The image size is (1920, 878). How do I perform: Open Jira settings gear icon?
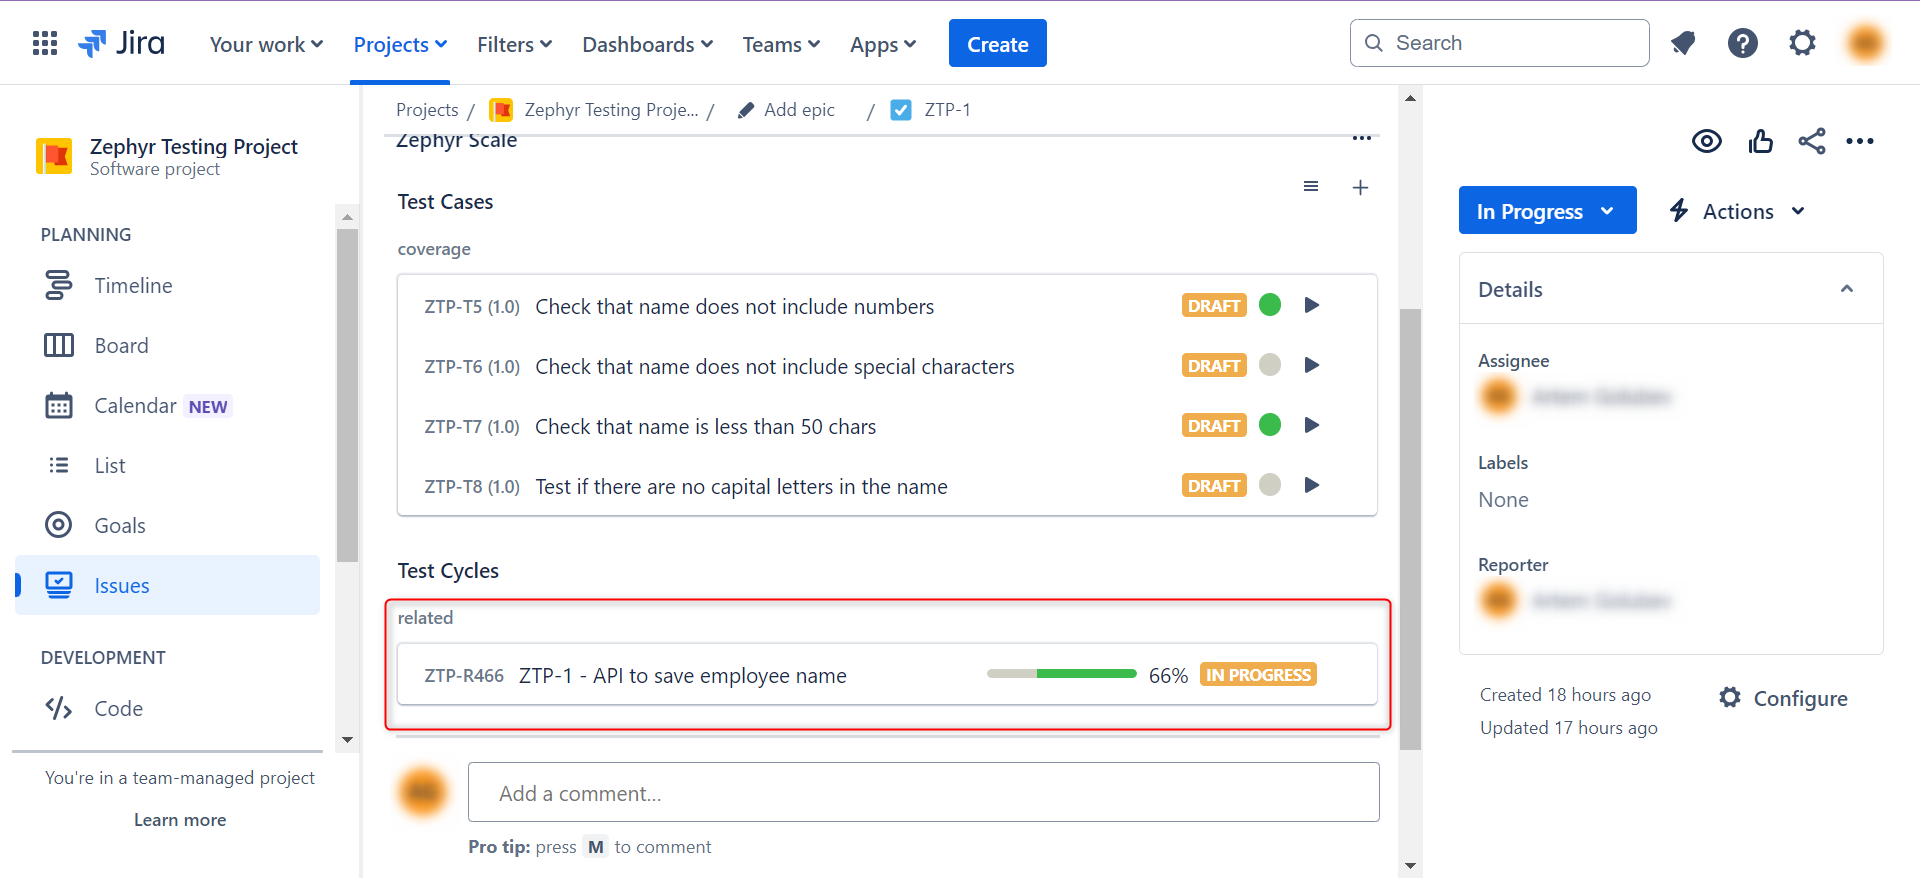coord(1802,43)
